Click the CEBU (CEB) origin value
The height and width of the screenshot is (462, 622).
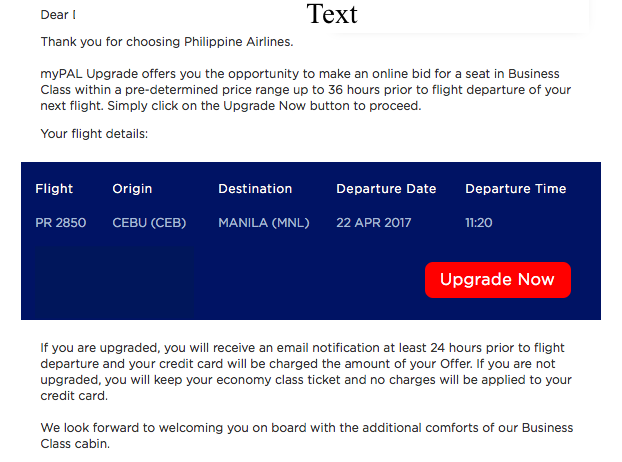(x=149, y=222)
